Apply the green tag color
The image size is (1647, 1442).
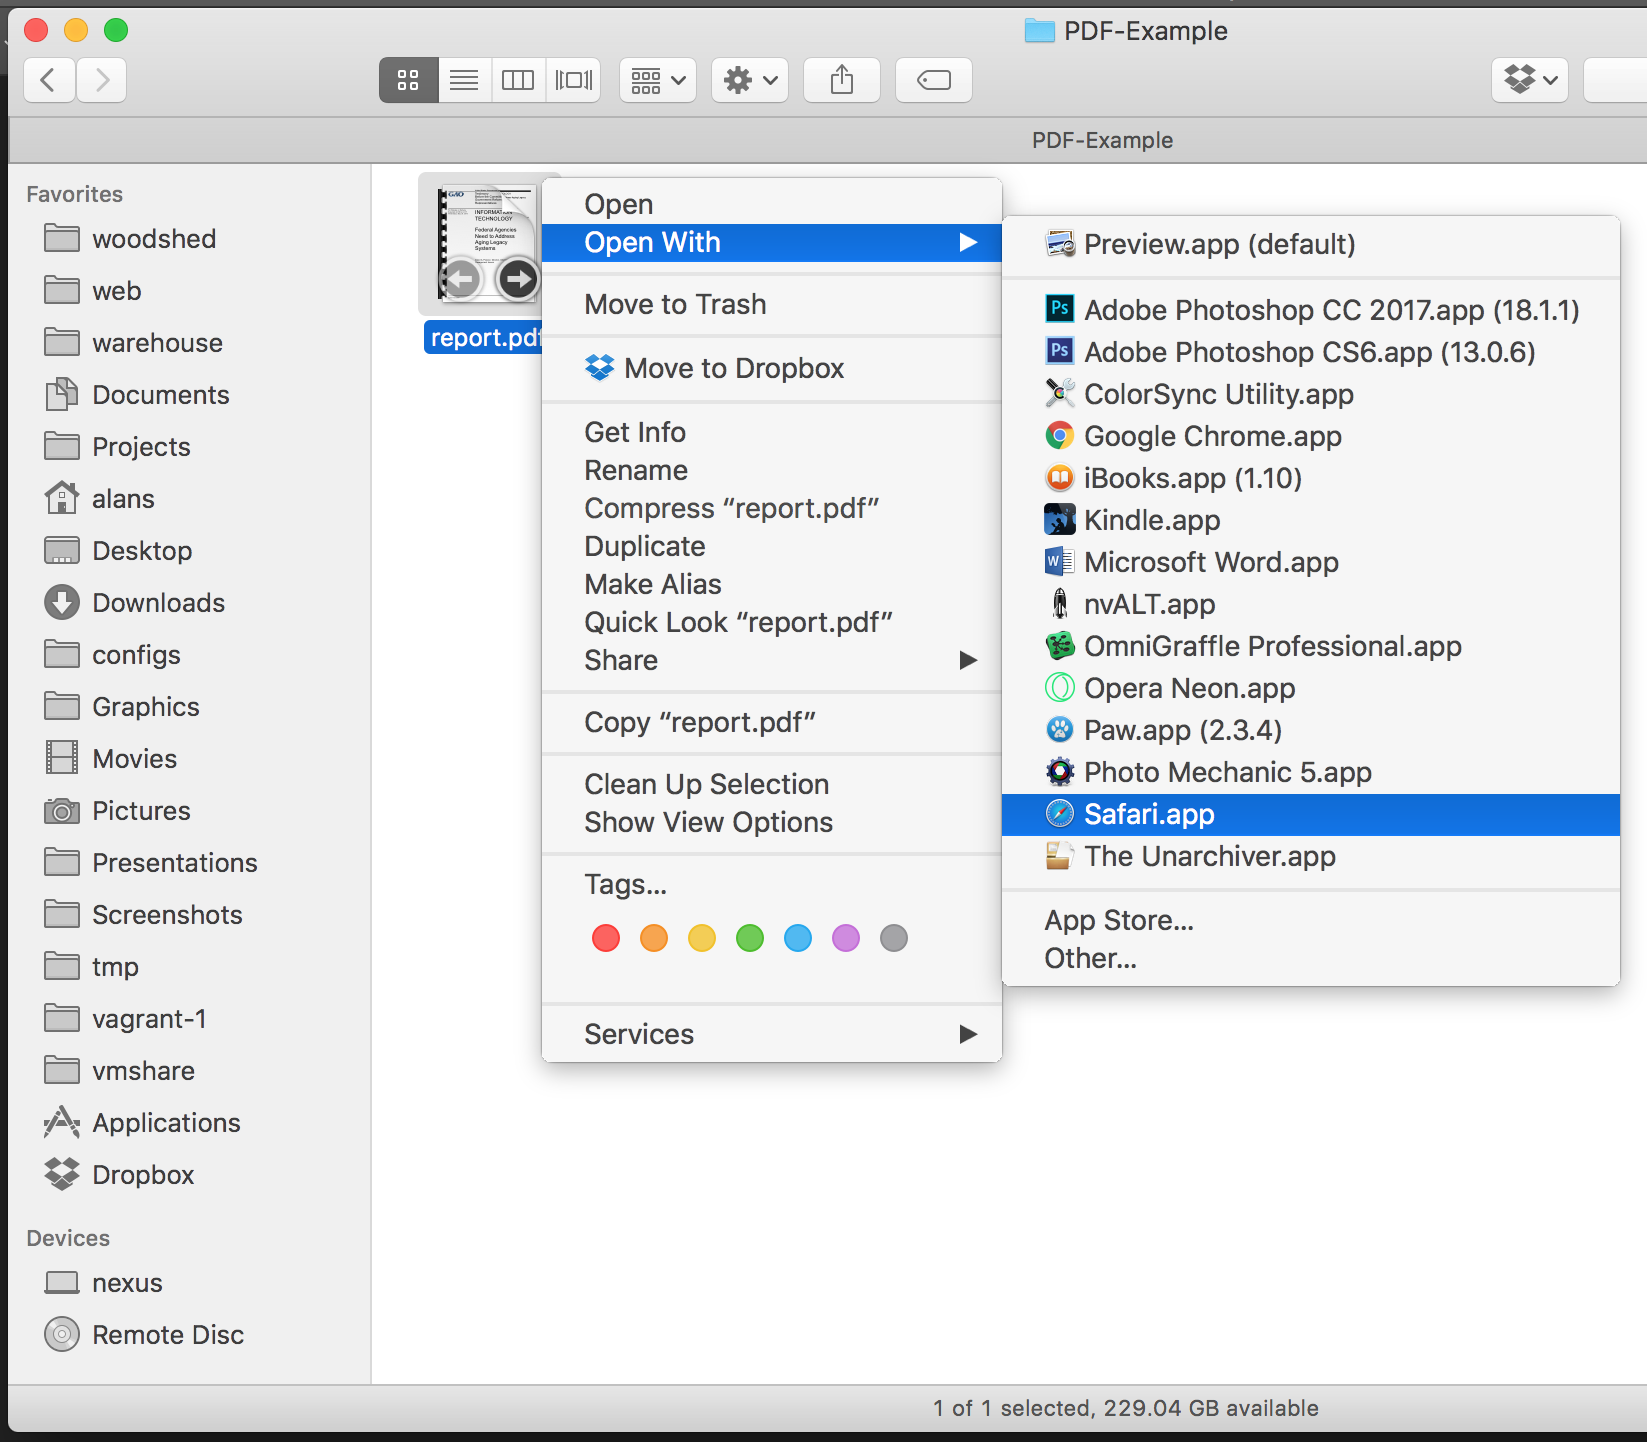(750, 938)
